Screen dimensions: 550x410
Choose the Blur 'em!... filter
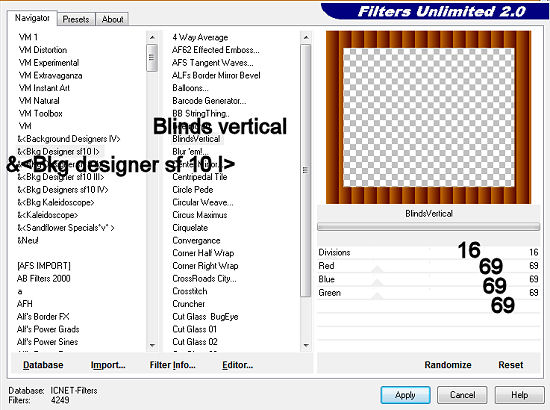click(190, 152)
